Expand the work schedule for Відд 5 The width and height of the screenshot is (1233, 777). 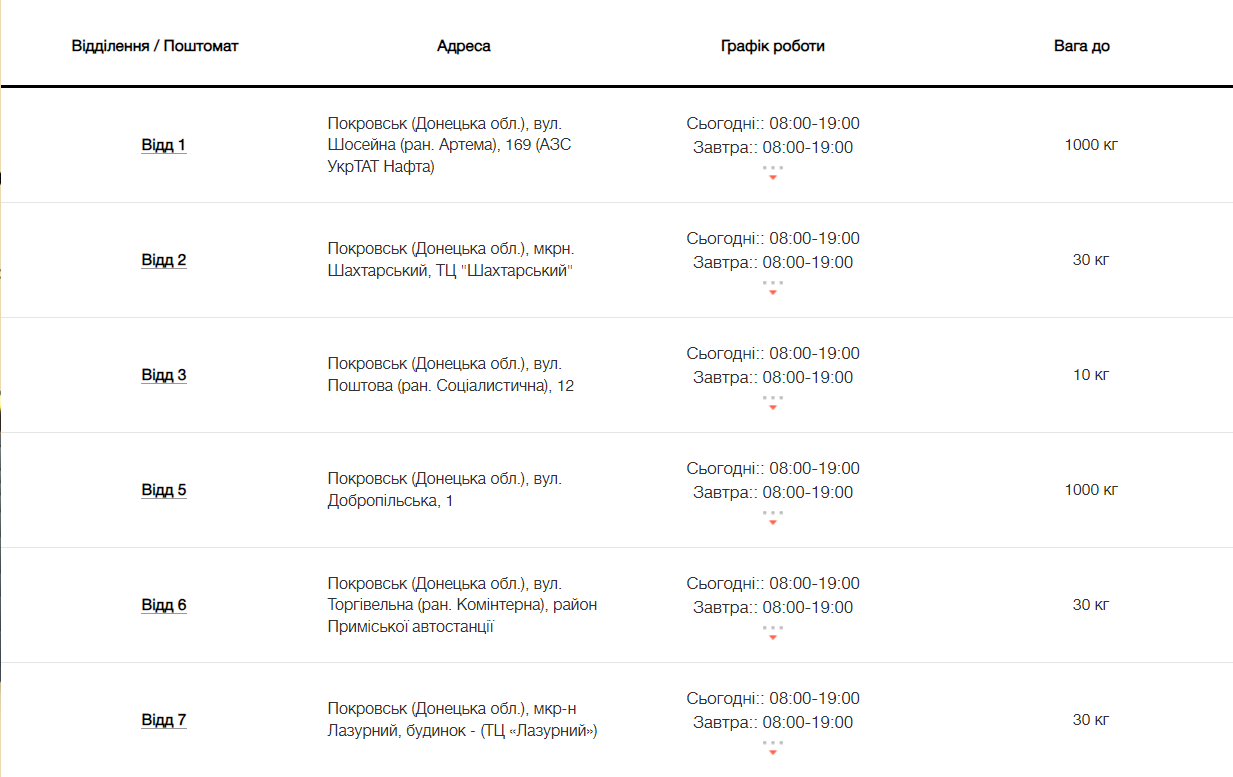(773, 517)
